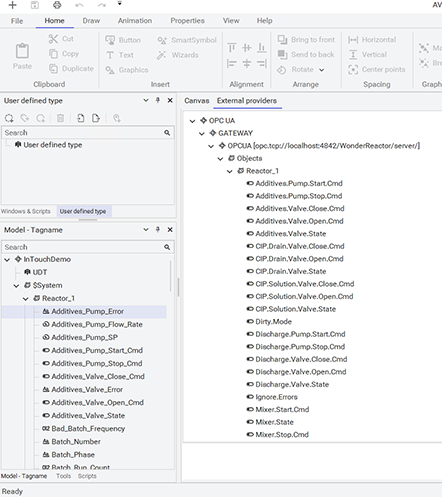The image size is (442, 497).
Task: Pin the Model - Tagname panel
Action: (x=158, y=229)
